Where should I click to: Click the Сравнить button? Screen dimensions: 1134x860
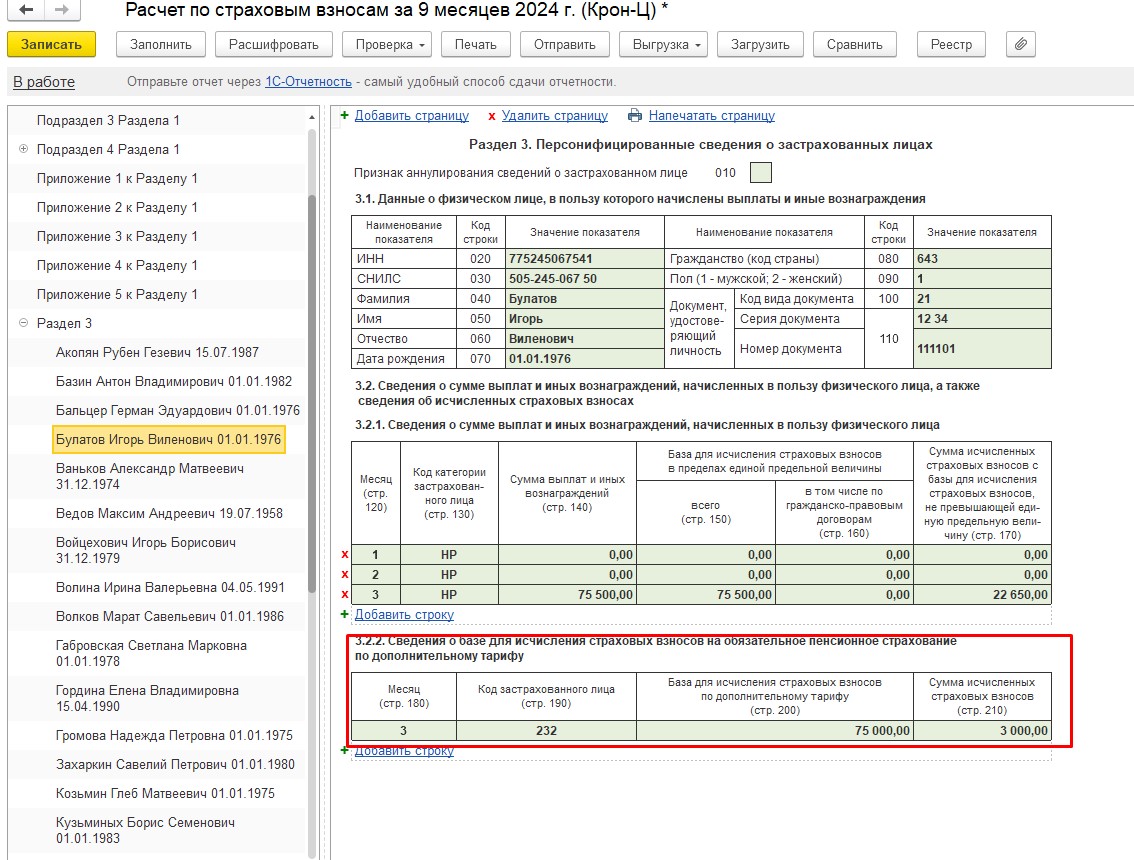pos(855,44)
